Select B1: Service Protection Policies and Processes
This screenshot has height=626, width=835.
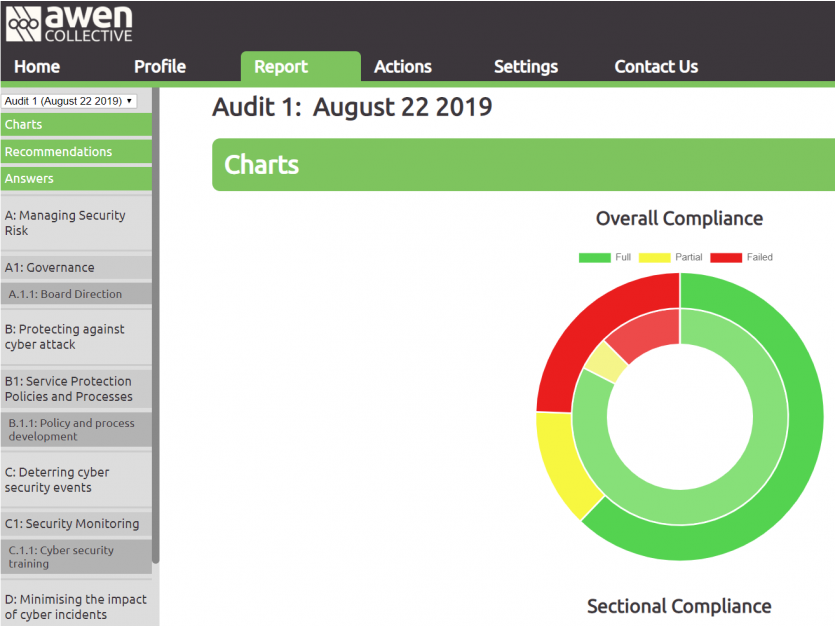(76, 389)
